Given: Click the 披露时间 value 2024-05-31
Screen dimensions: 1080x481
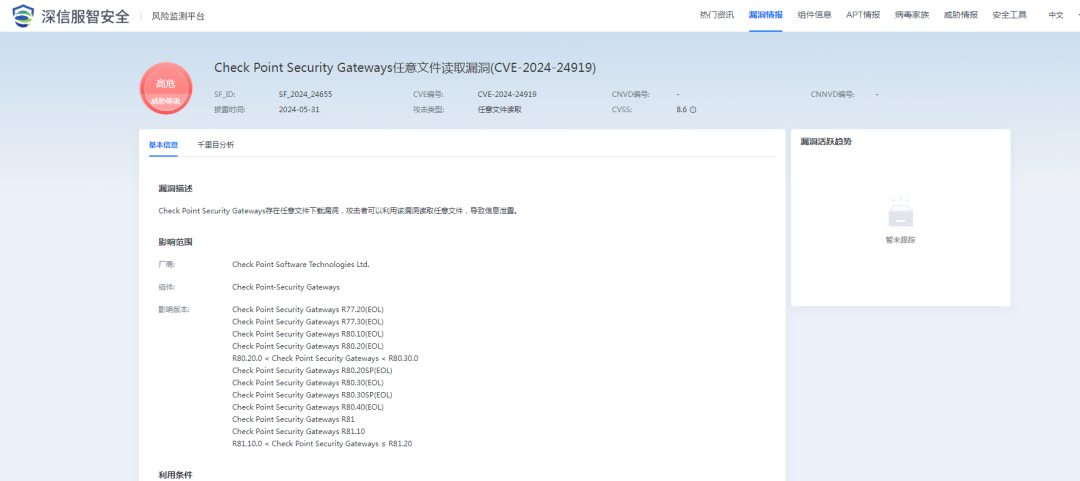Looking at the screenshot, I should 299,110.
